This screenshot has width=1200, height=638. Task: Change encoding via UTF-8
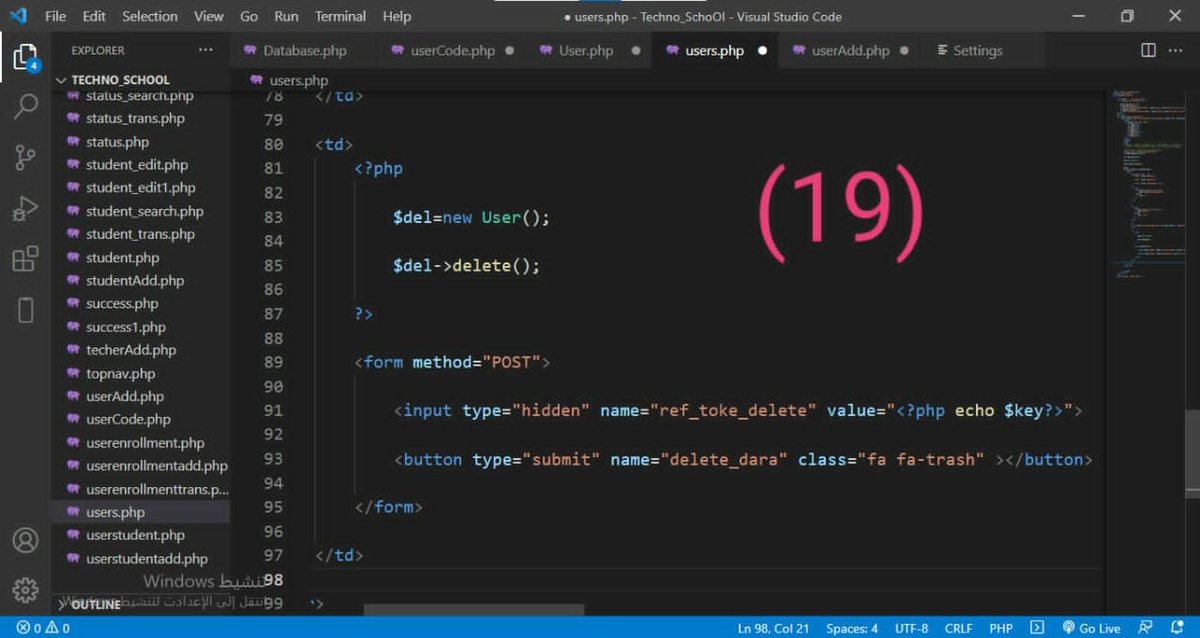(911, 628)
